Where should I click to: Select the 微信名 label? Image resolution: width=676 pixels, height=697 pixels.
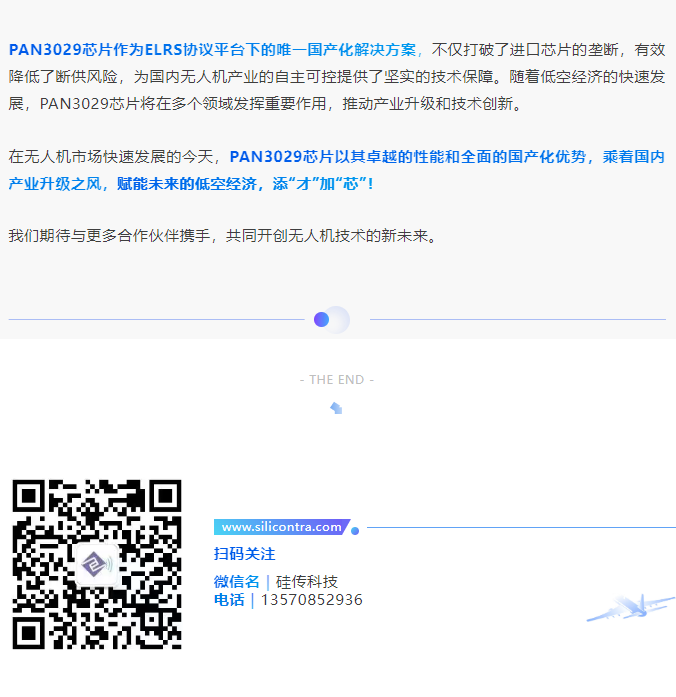click(236, 581)
